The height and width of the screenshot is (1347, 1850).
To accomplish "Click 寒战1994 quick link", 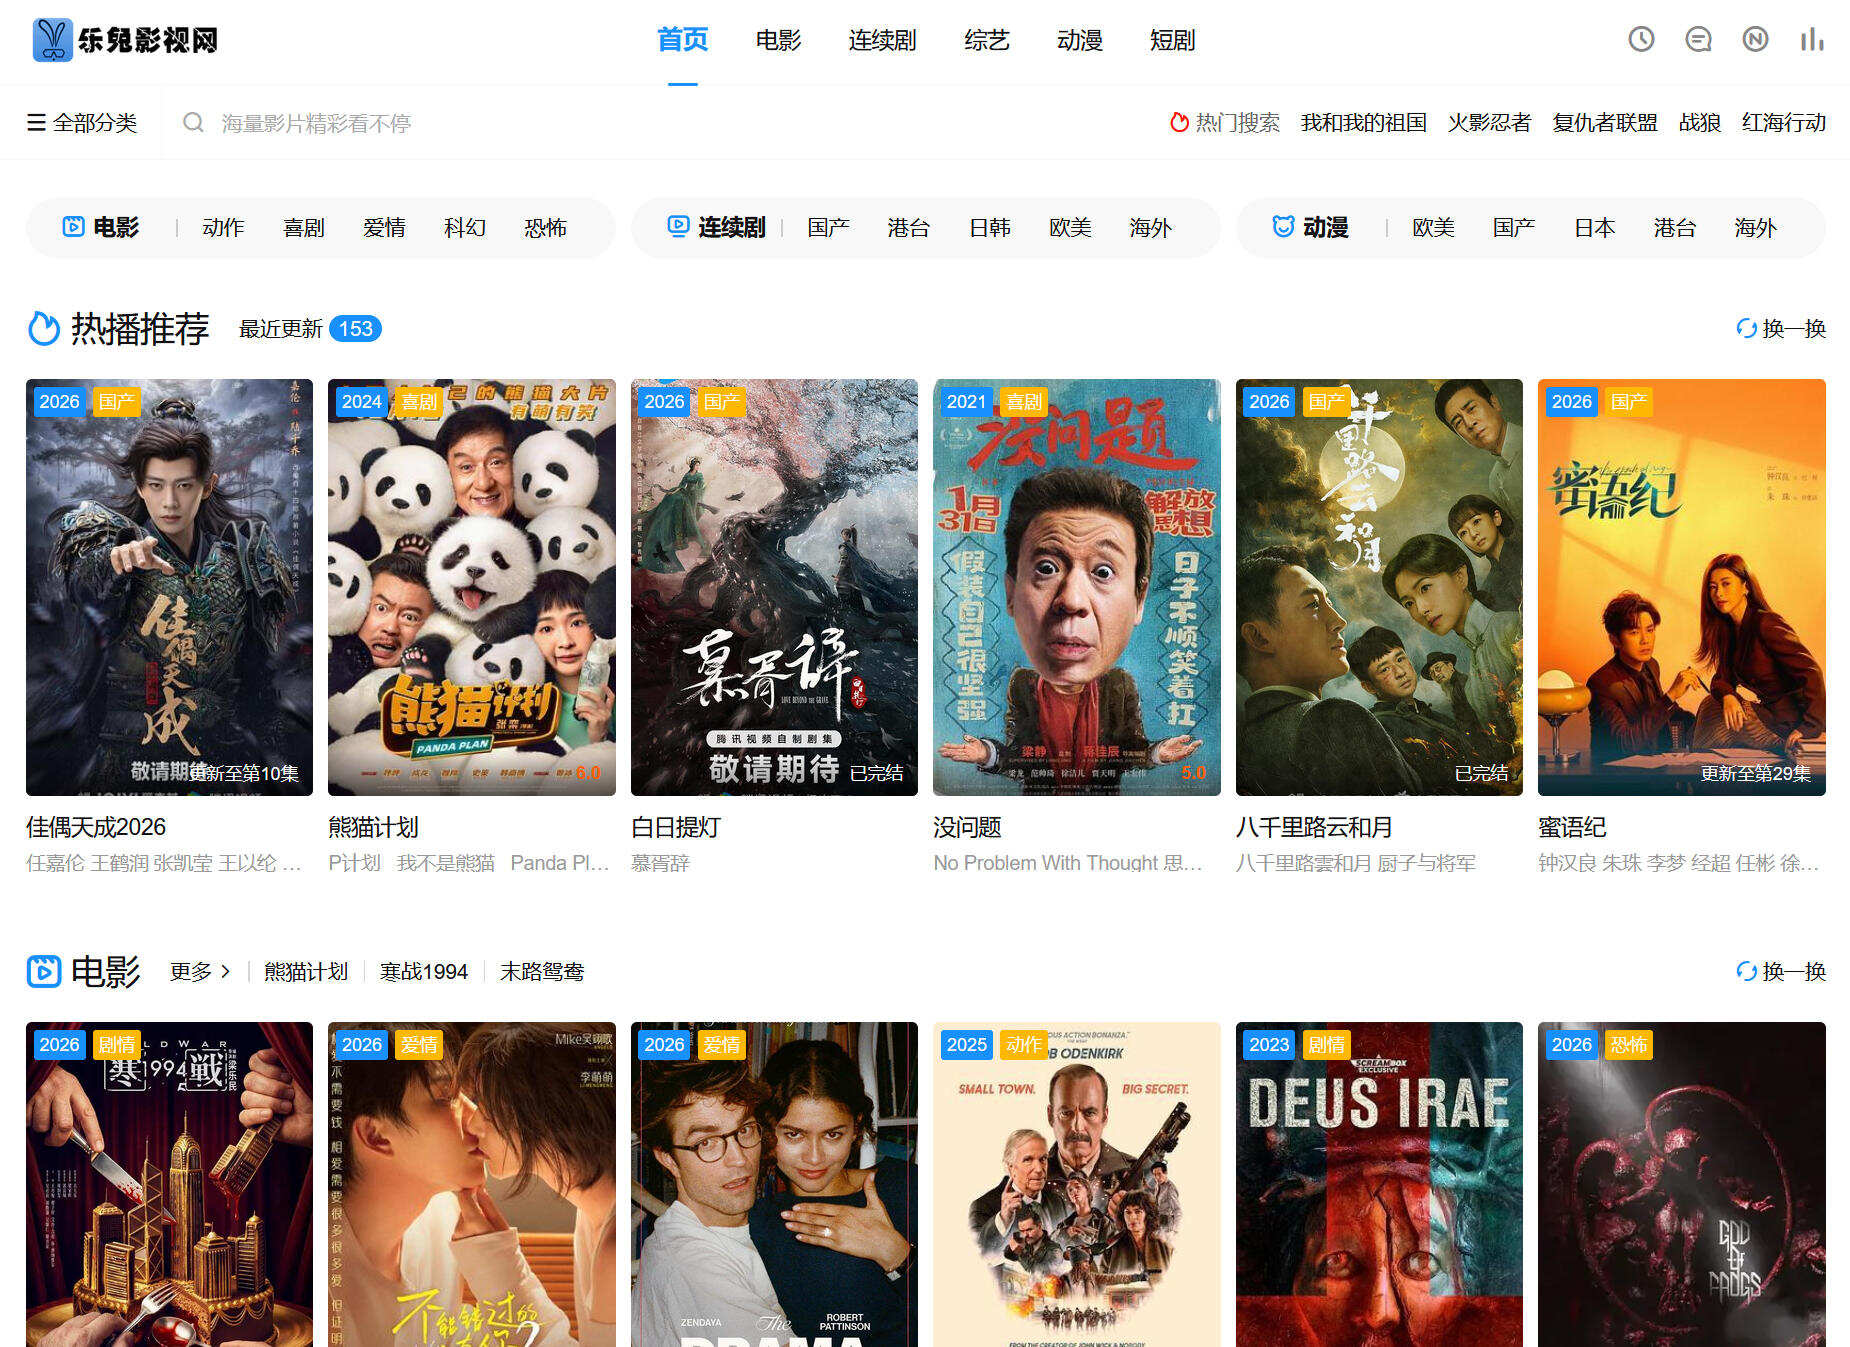I will coord(424,972).
